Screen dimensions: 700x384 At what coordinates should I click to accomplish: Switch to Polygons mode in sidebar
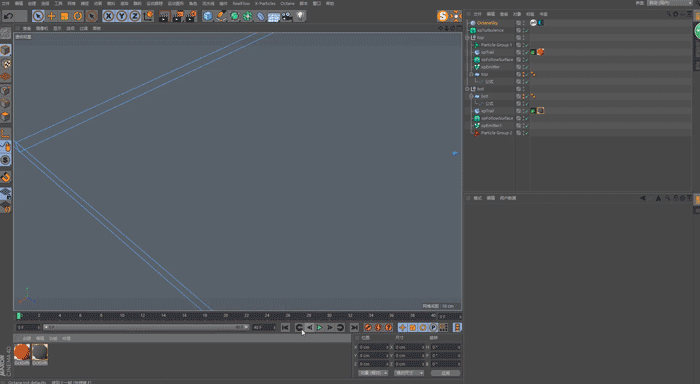pyautogui.click(x=5, y=117)
